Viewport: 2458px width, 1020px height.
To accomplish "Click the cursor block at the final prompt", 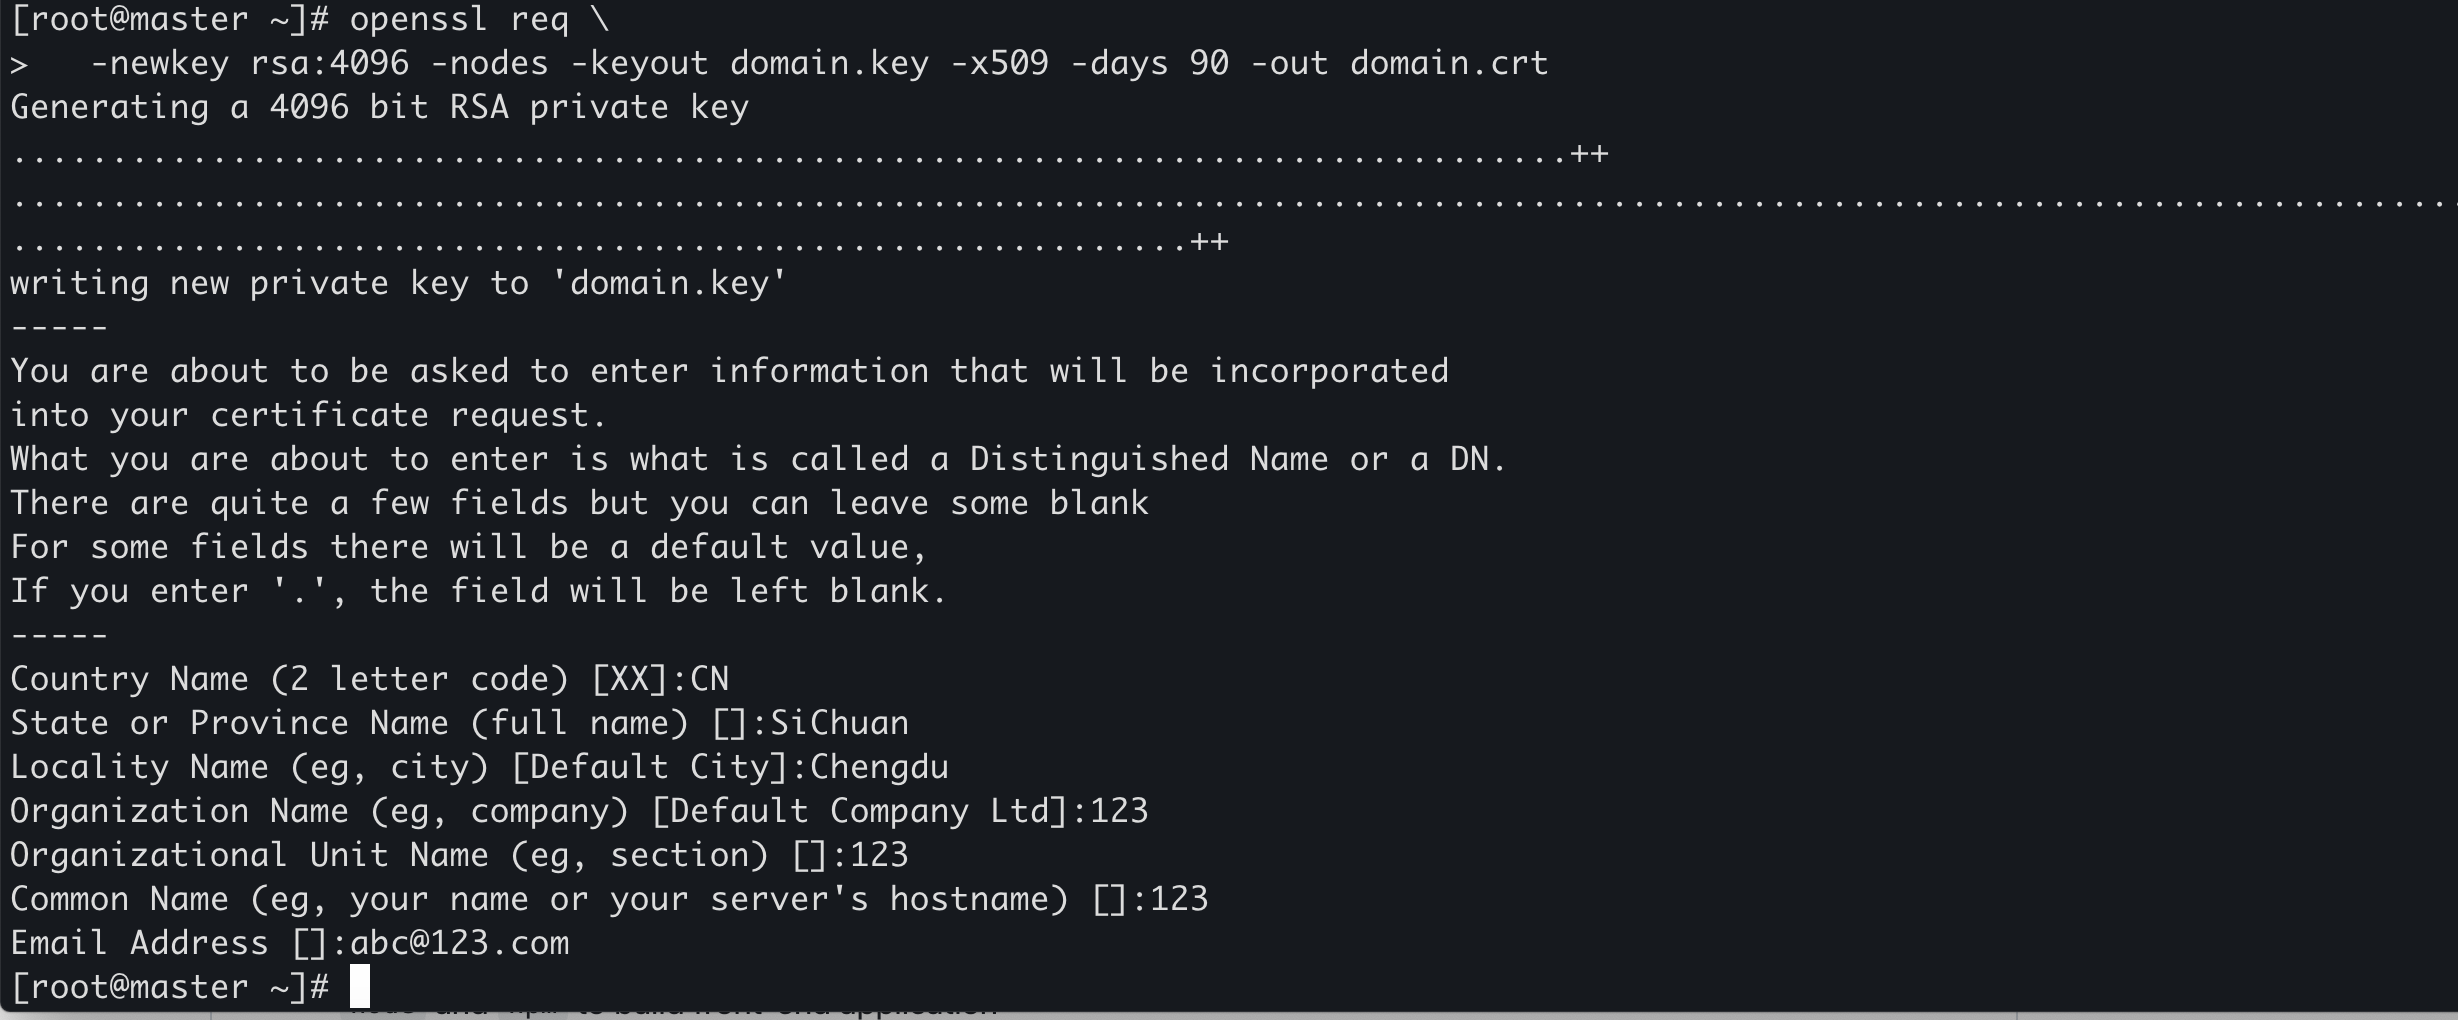I will click(x=360, y=986).
